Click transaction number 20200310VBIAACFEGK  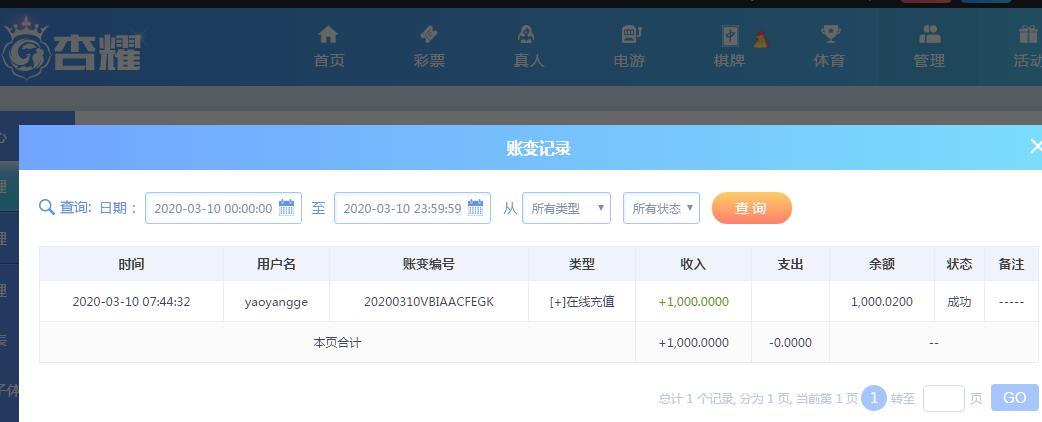click(429, 302)
